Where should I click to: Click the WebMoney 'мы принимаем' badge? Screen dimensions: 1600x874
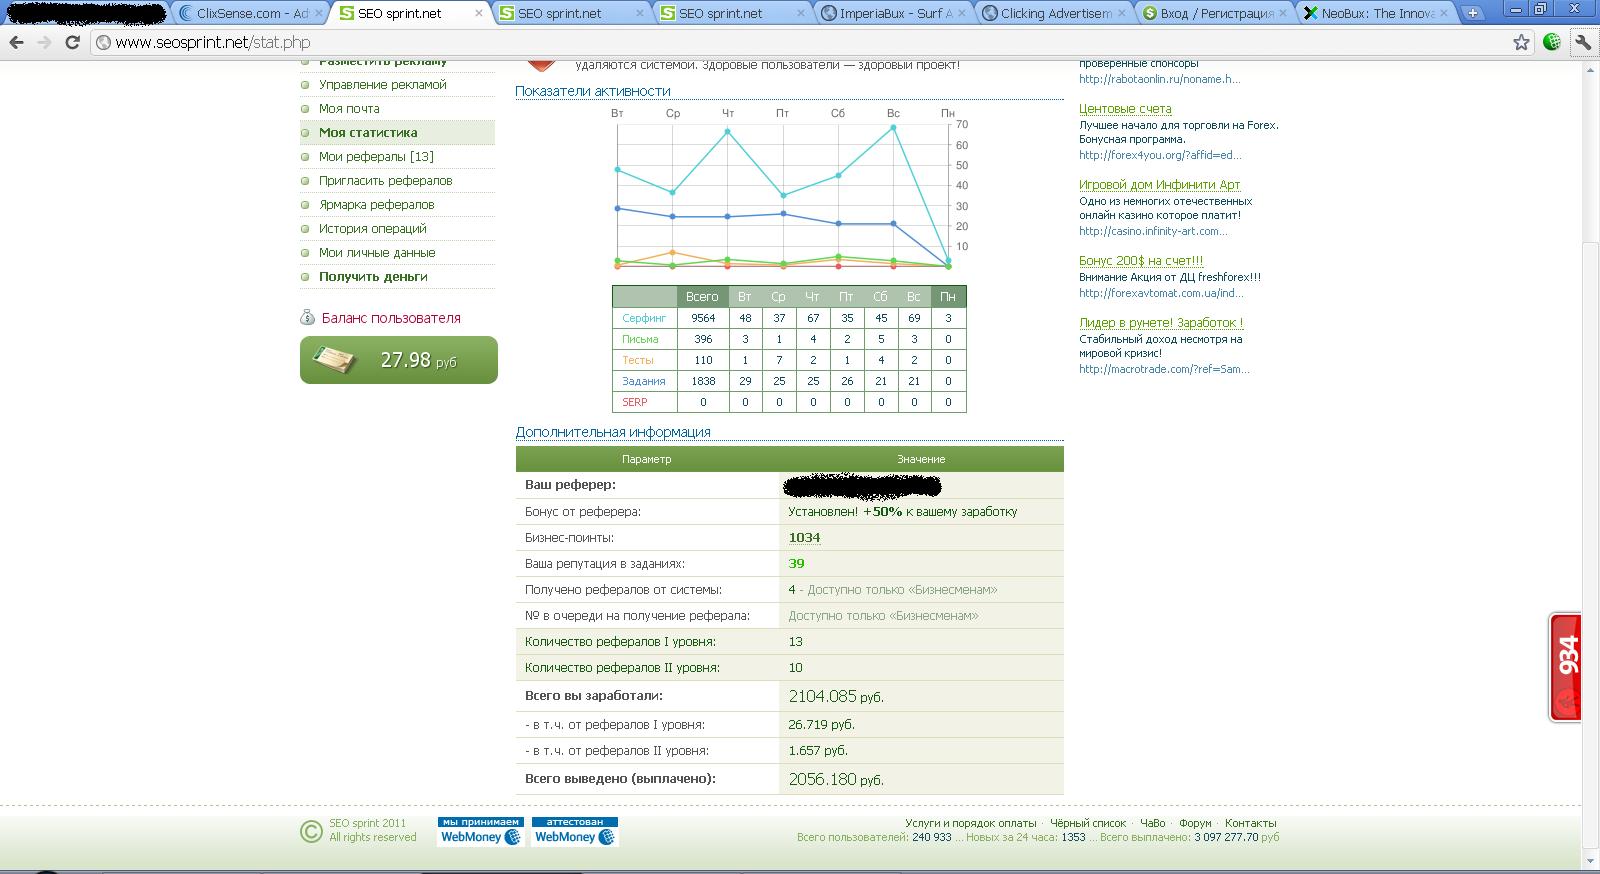point(480,831)
